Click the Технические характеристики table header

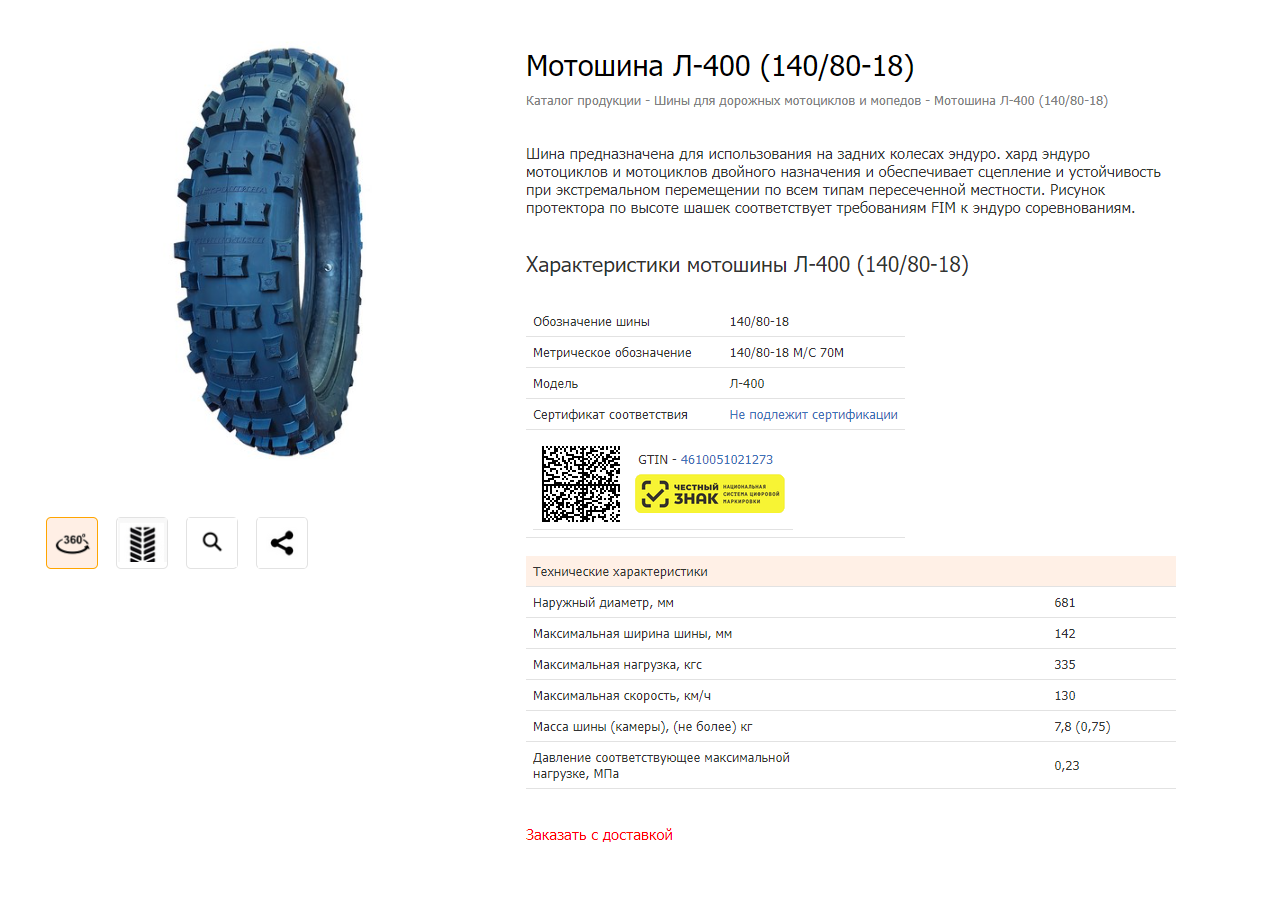tap(851, 572)
